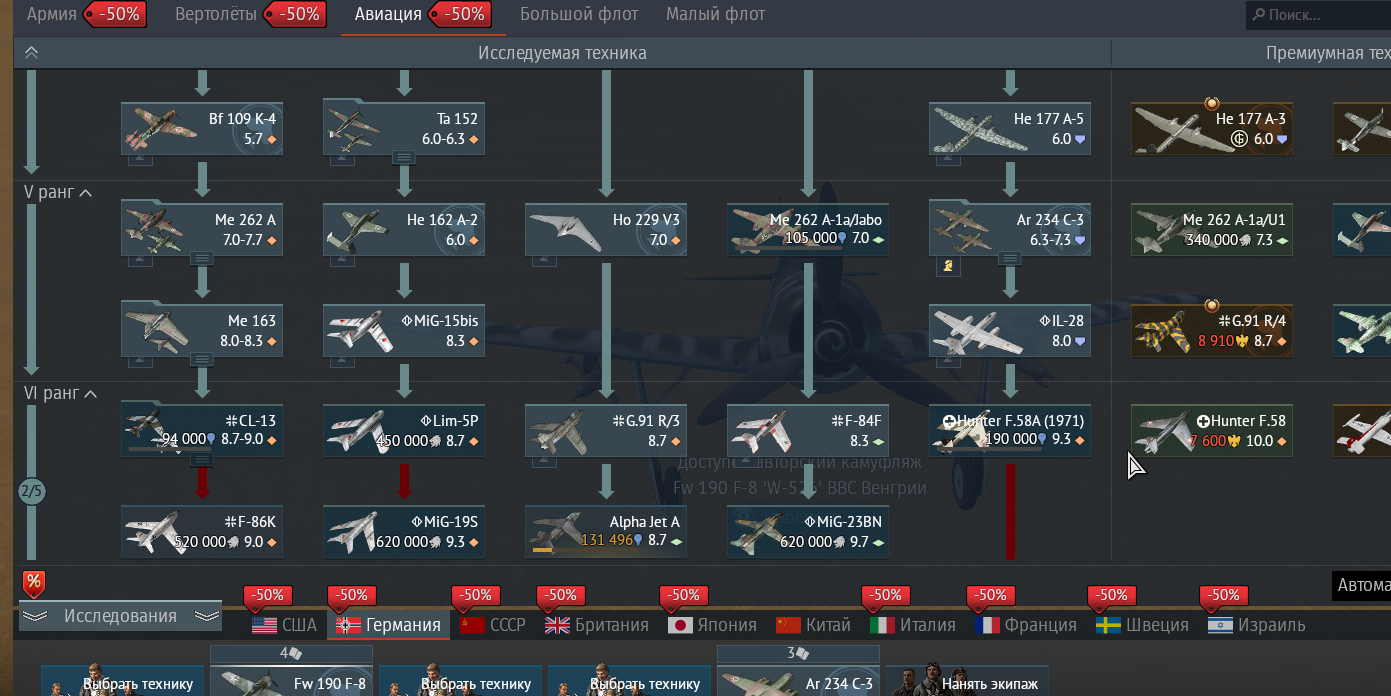This screenshot has height=696, width=1391.
Task: Select the Lim-5P card
Action: point(404,429)
